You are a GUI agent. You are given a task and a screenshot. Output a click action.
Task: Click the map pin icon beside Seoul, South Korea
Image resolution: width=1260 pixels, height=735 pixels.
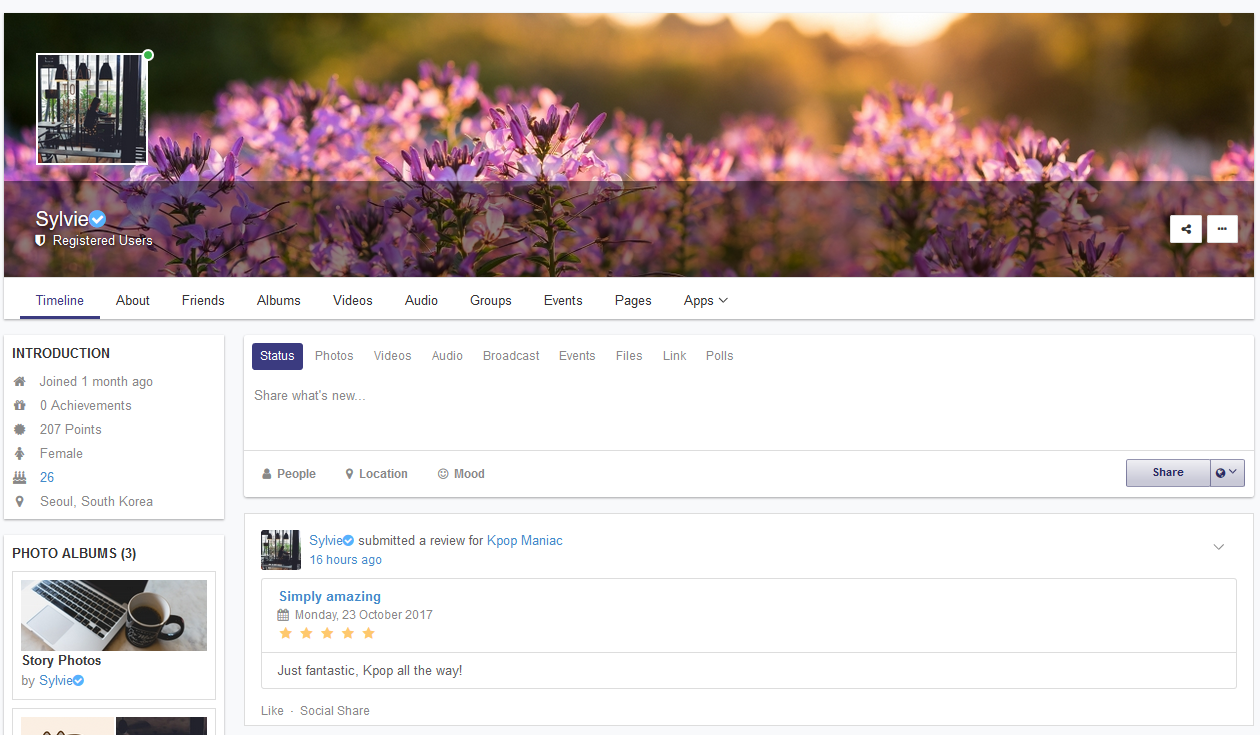tap(20, 501)
